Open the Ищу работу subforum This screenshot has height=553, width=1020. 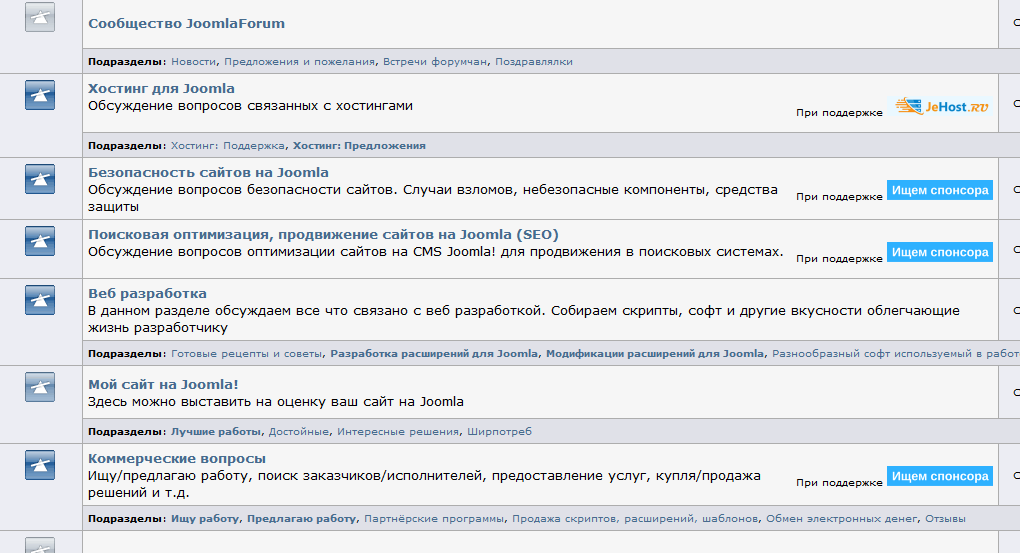tap(205, 520)
